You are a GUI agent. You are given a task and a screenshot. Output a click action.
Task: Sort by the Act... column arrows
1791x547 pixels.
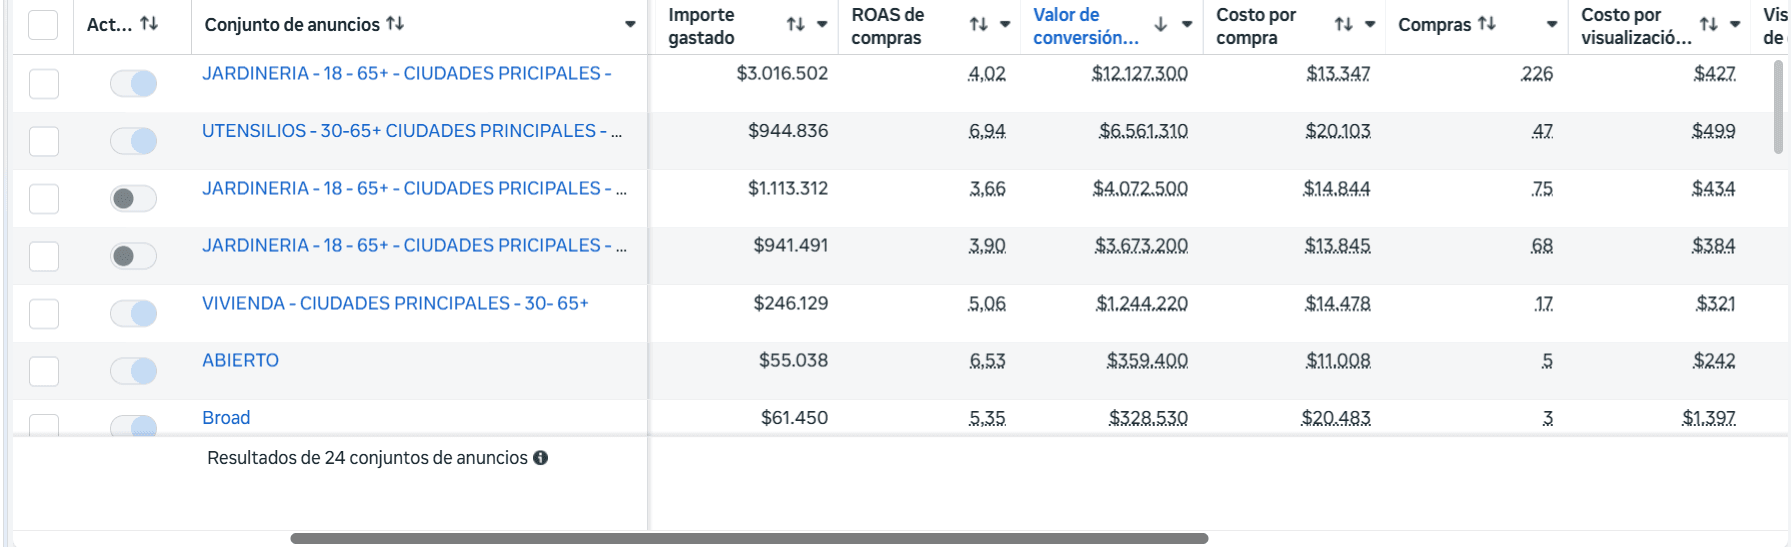pyautogui.click(x=149, y=23)
